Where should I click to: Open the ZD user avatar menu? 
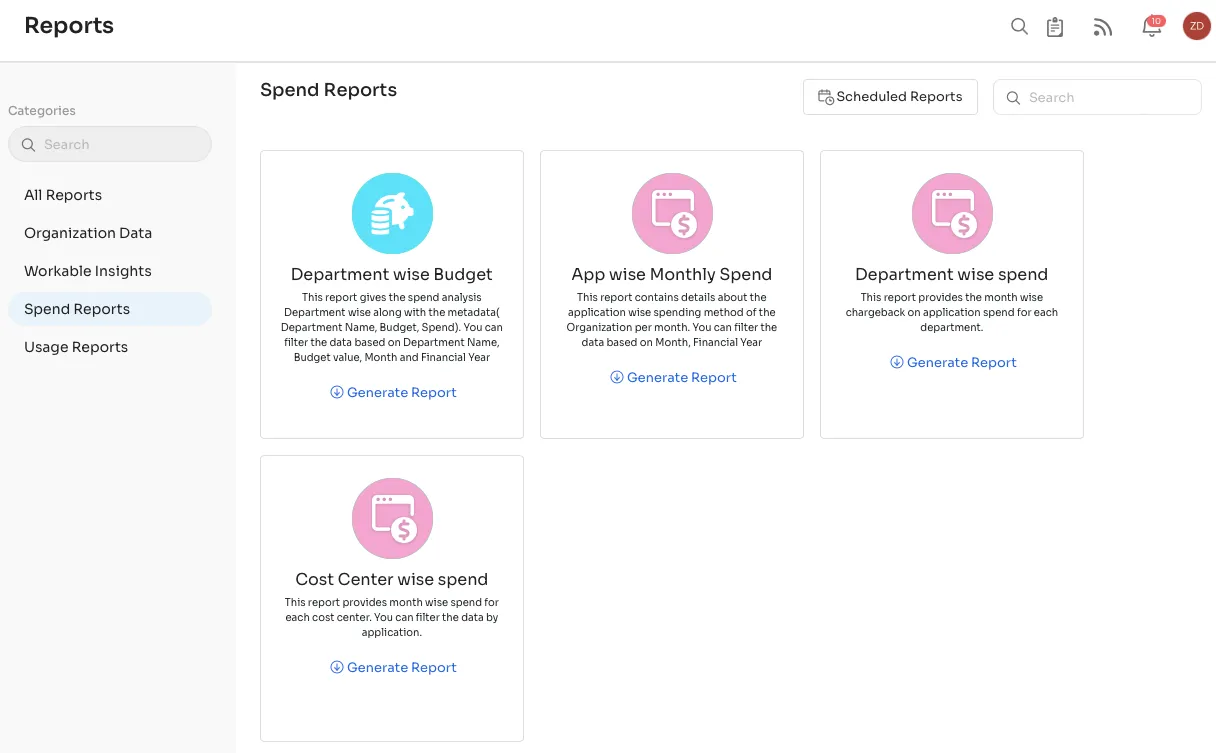1197,26
